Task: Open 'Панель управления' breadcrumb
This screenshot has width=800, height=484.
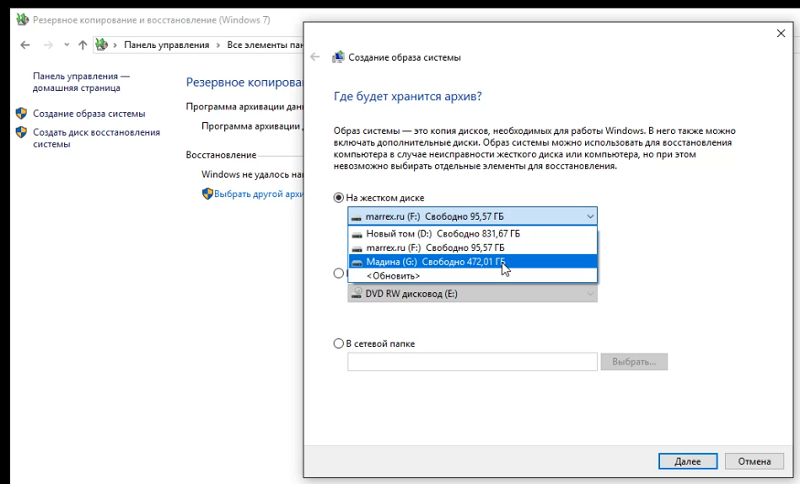Action: [x=166, y=45]
